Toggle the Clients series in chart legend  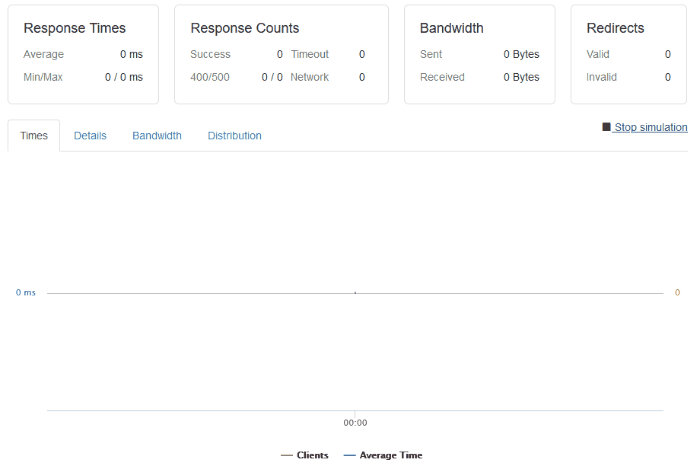click(x=312, y=455)
